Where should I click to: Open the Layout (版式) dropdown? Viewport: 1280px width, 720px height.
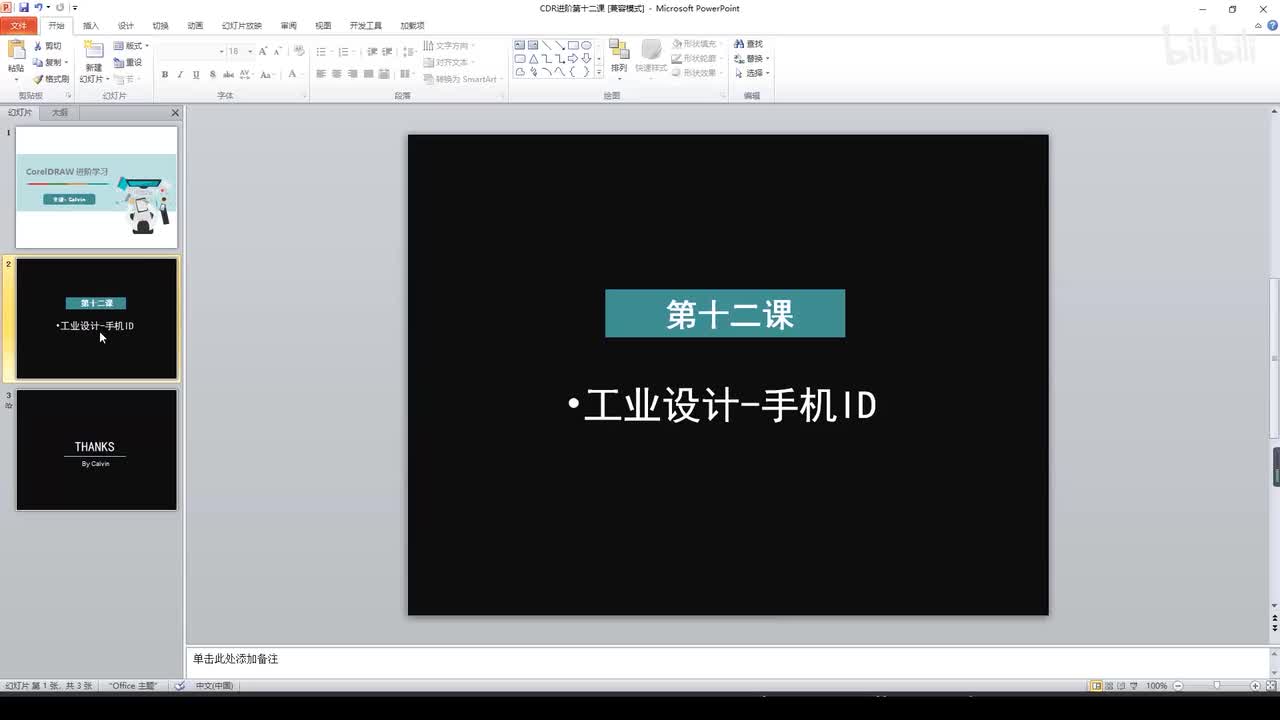point(131,46)
